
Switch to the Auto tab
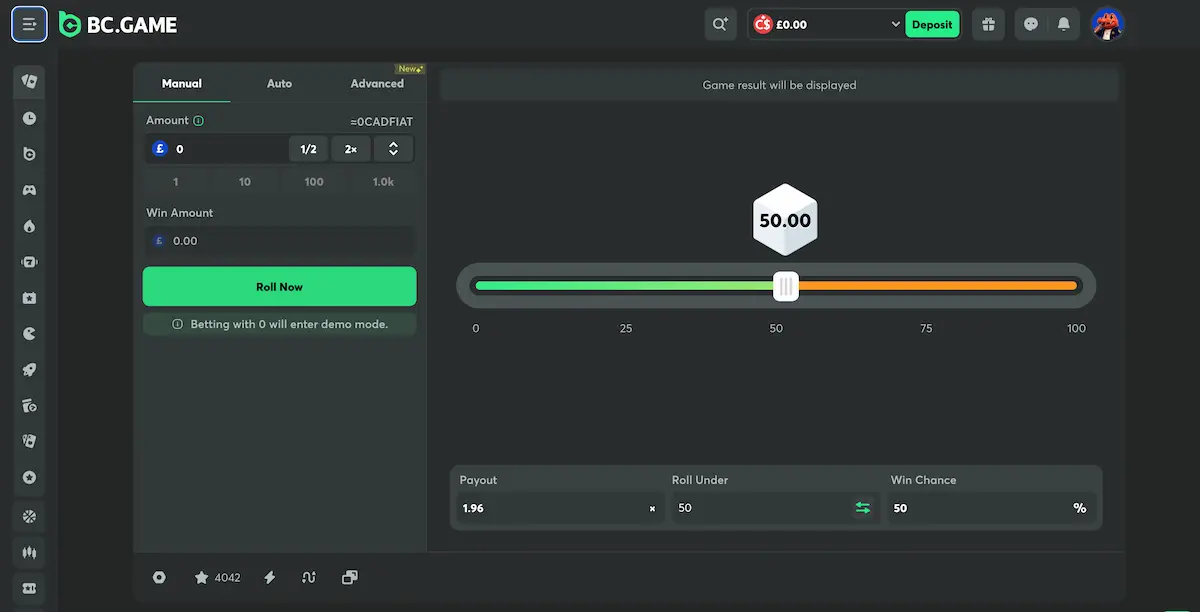[x=279, y=83]
